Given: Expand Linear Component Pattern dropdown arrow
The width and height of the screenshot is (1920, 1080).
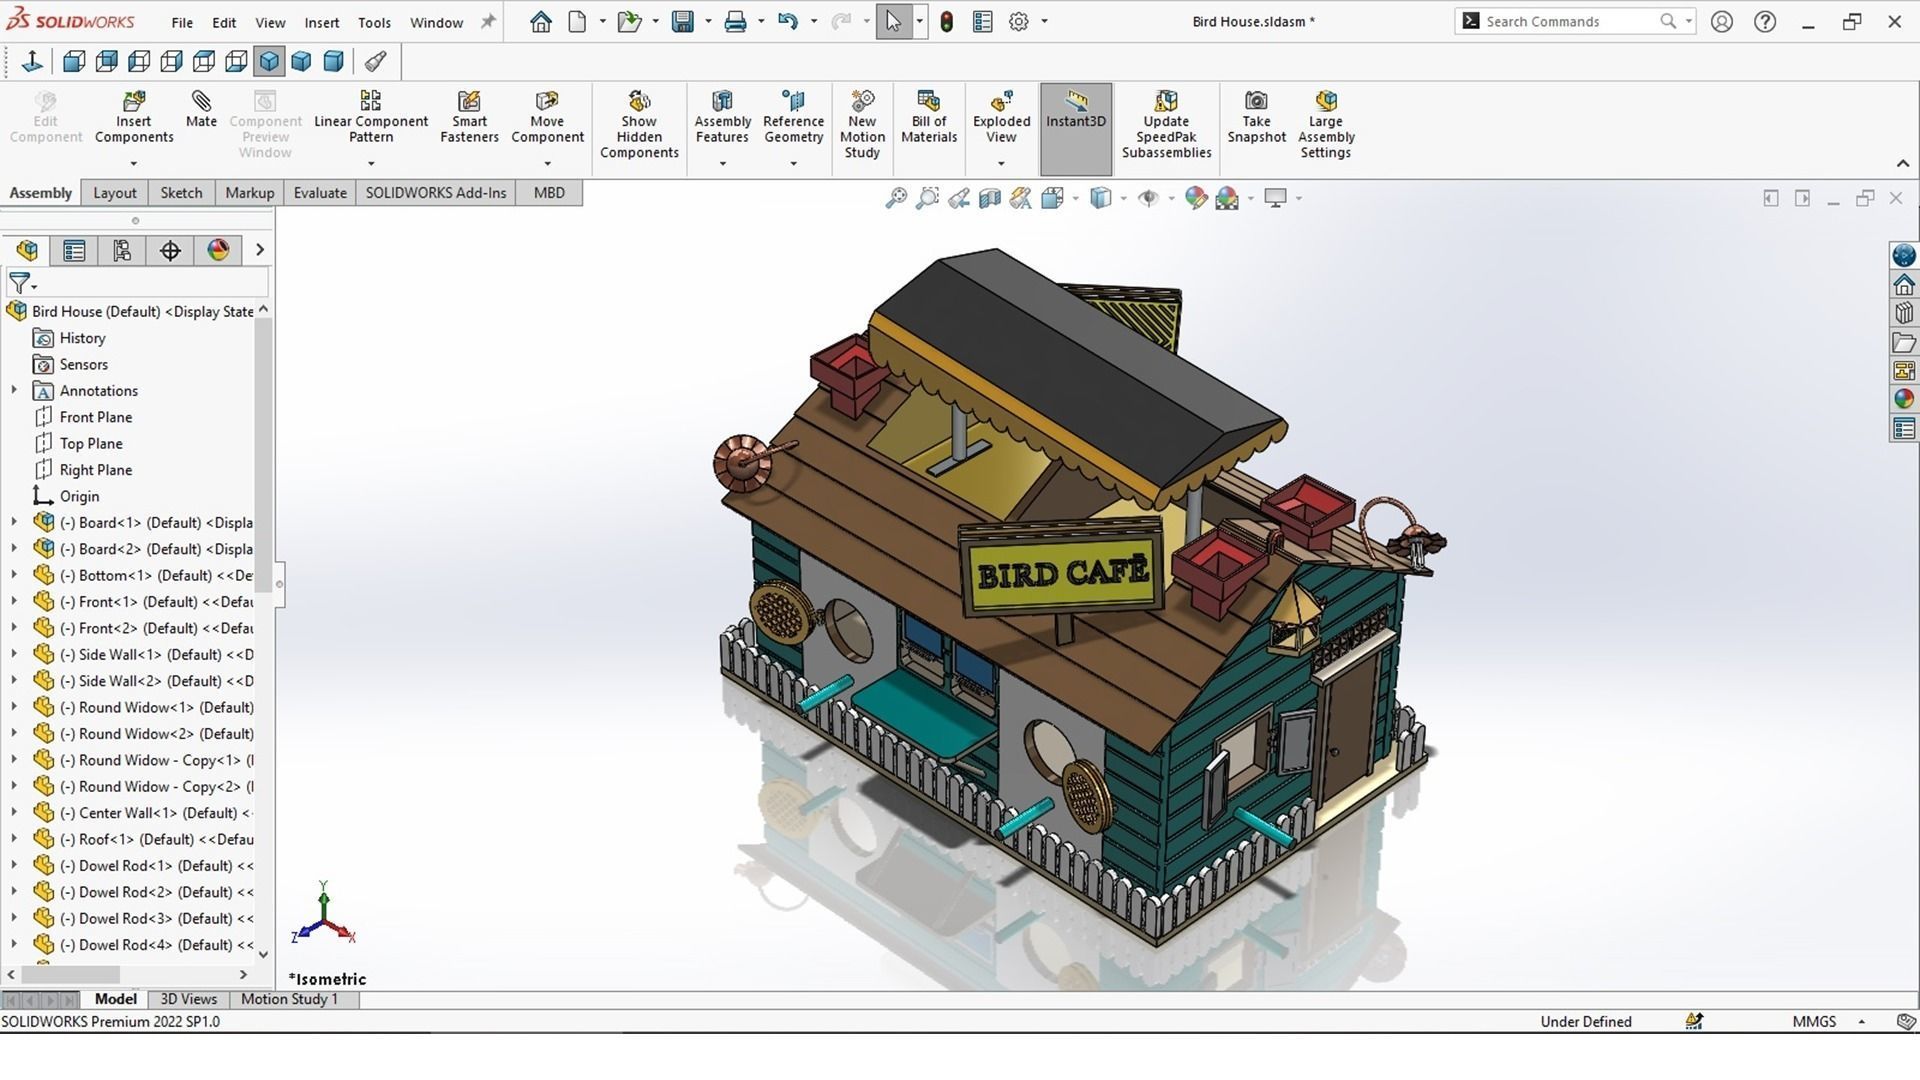Looking at the screenshot, I should coord(371,163).
